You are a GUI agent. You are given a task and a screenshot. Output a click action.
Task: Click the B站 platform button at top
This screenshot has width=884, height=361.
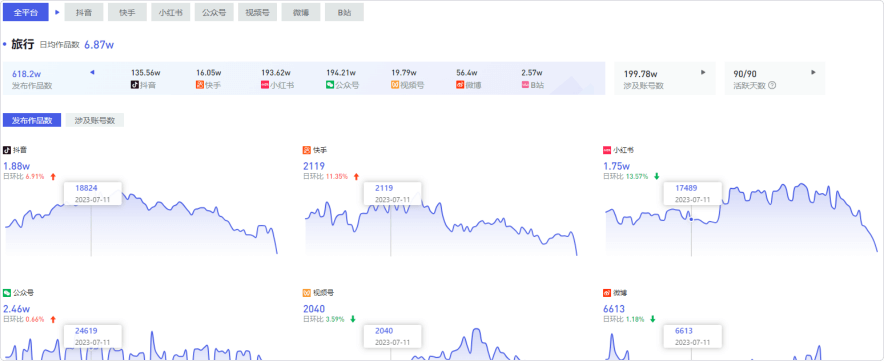344,12
